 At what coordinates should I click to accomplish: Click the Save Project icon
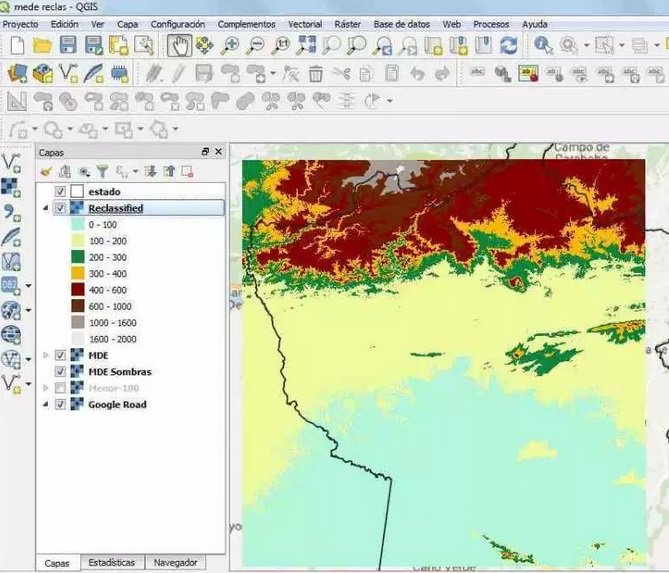68,45
